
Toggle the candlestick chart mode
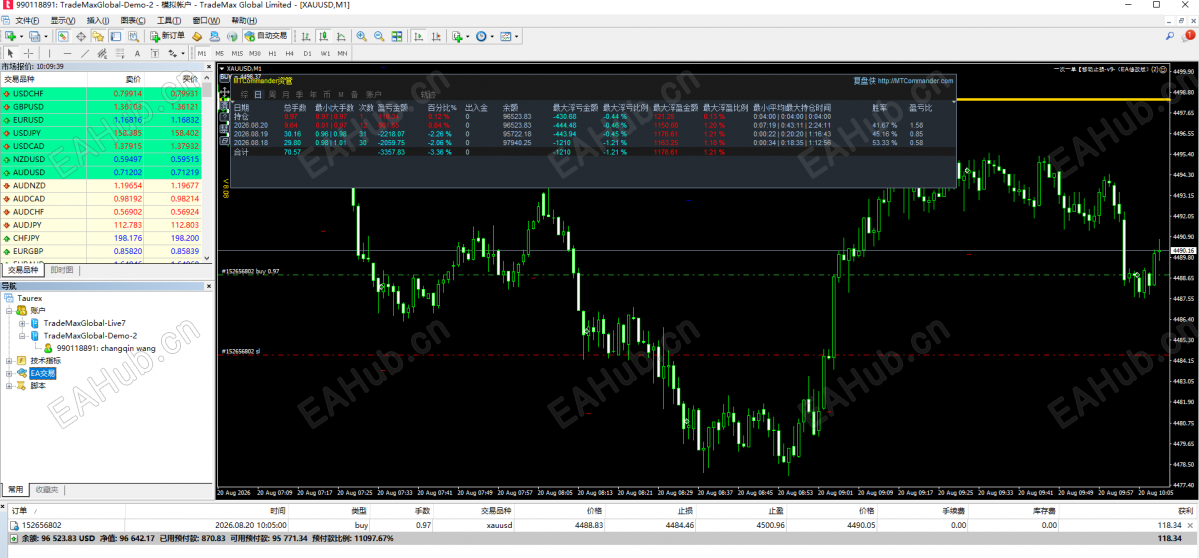[324, 36]
